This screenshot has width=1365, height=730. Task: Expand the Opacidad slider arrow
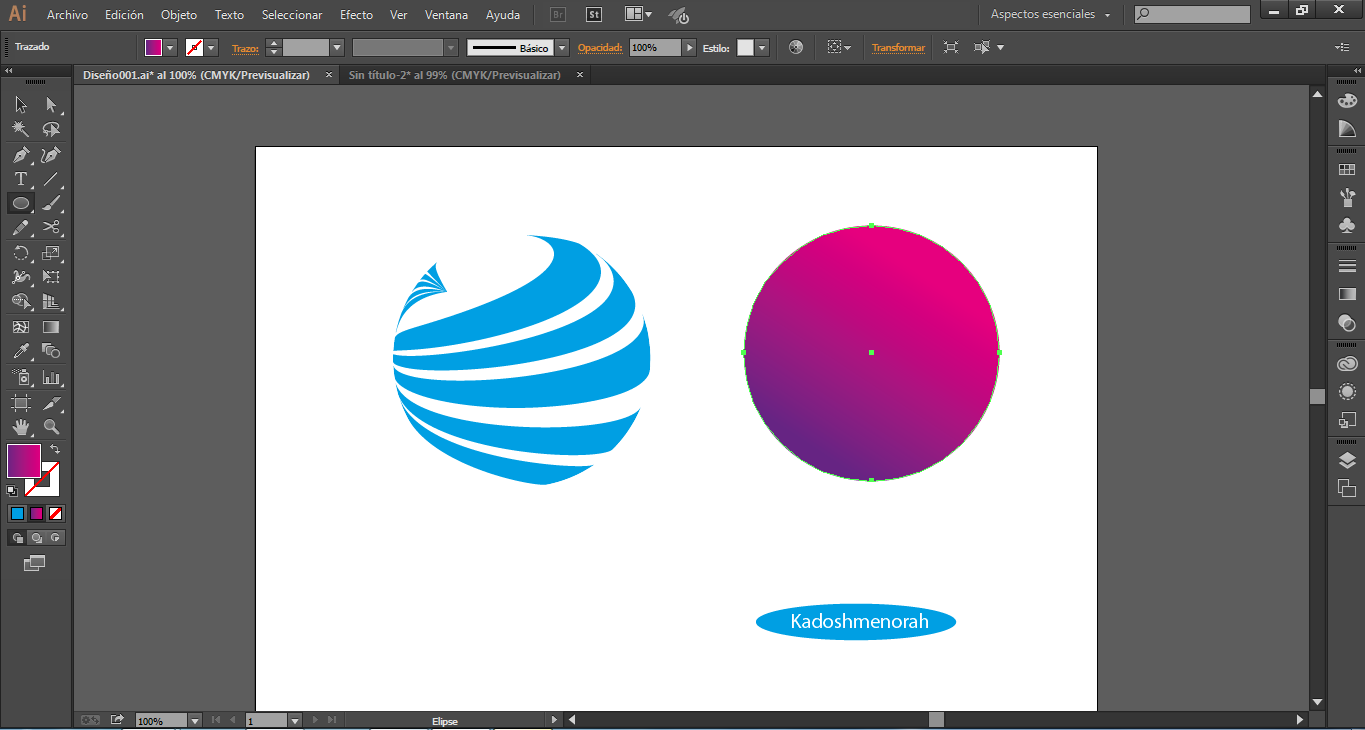(689, 47)
